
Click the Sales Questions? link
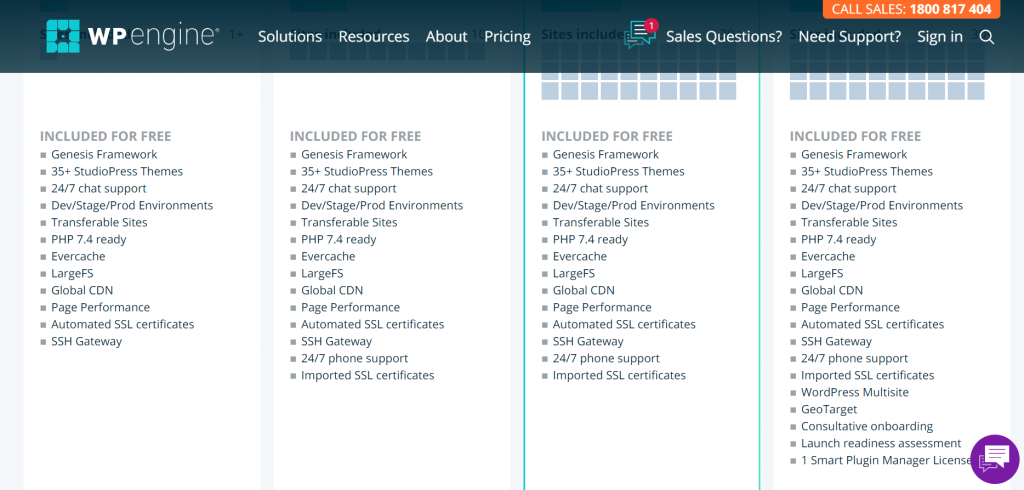pos(724,37)
